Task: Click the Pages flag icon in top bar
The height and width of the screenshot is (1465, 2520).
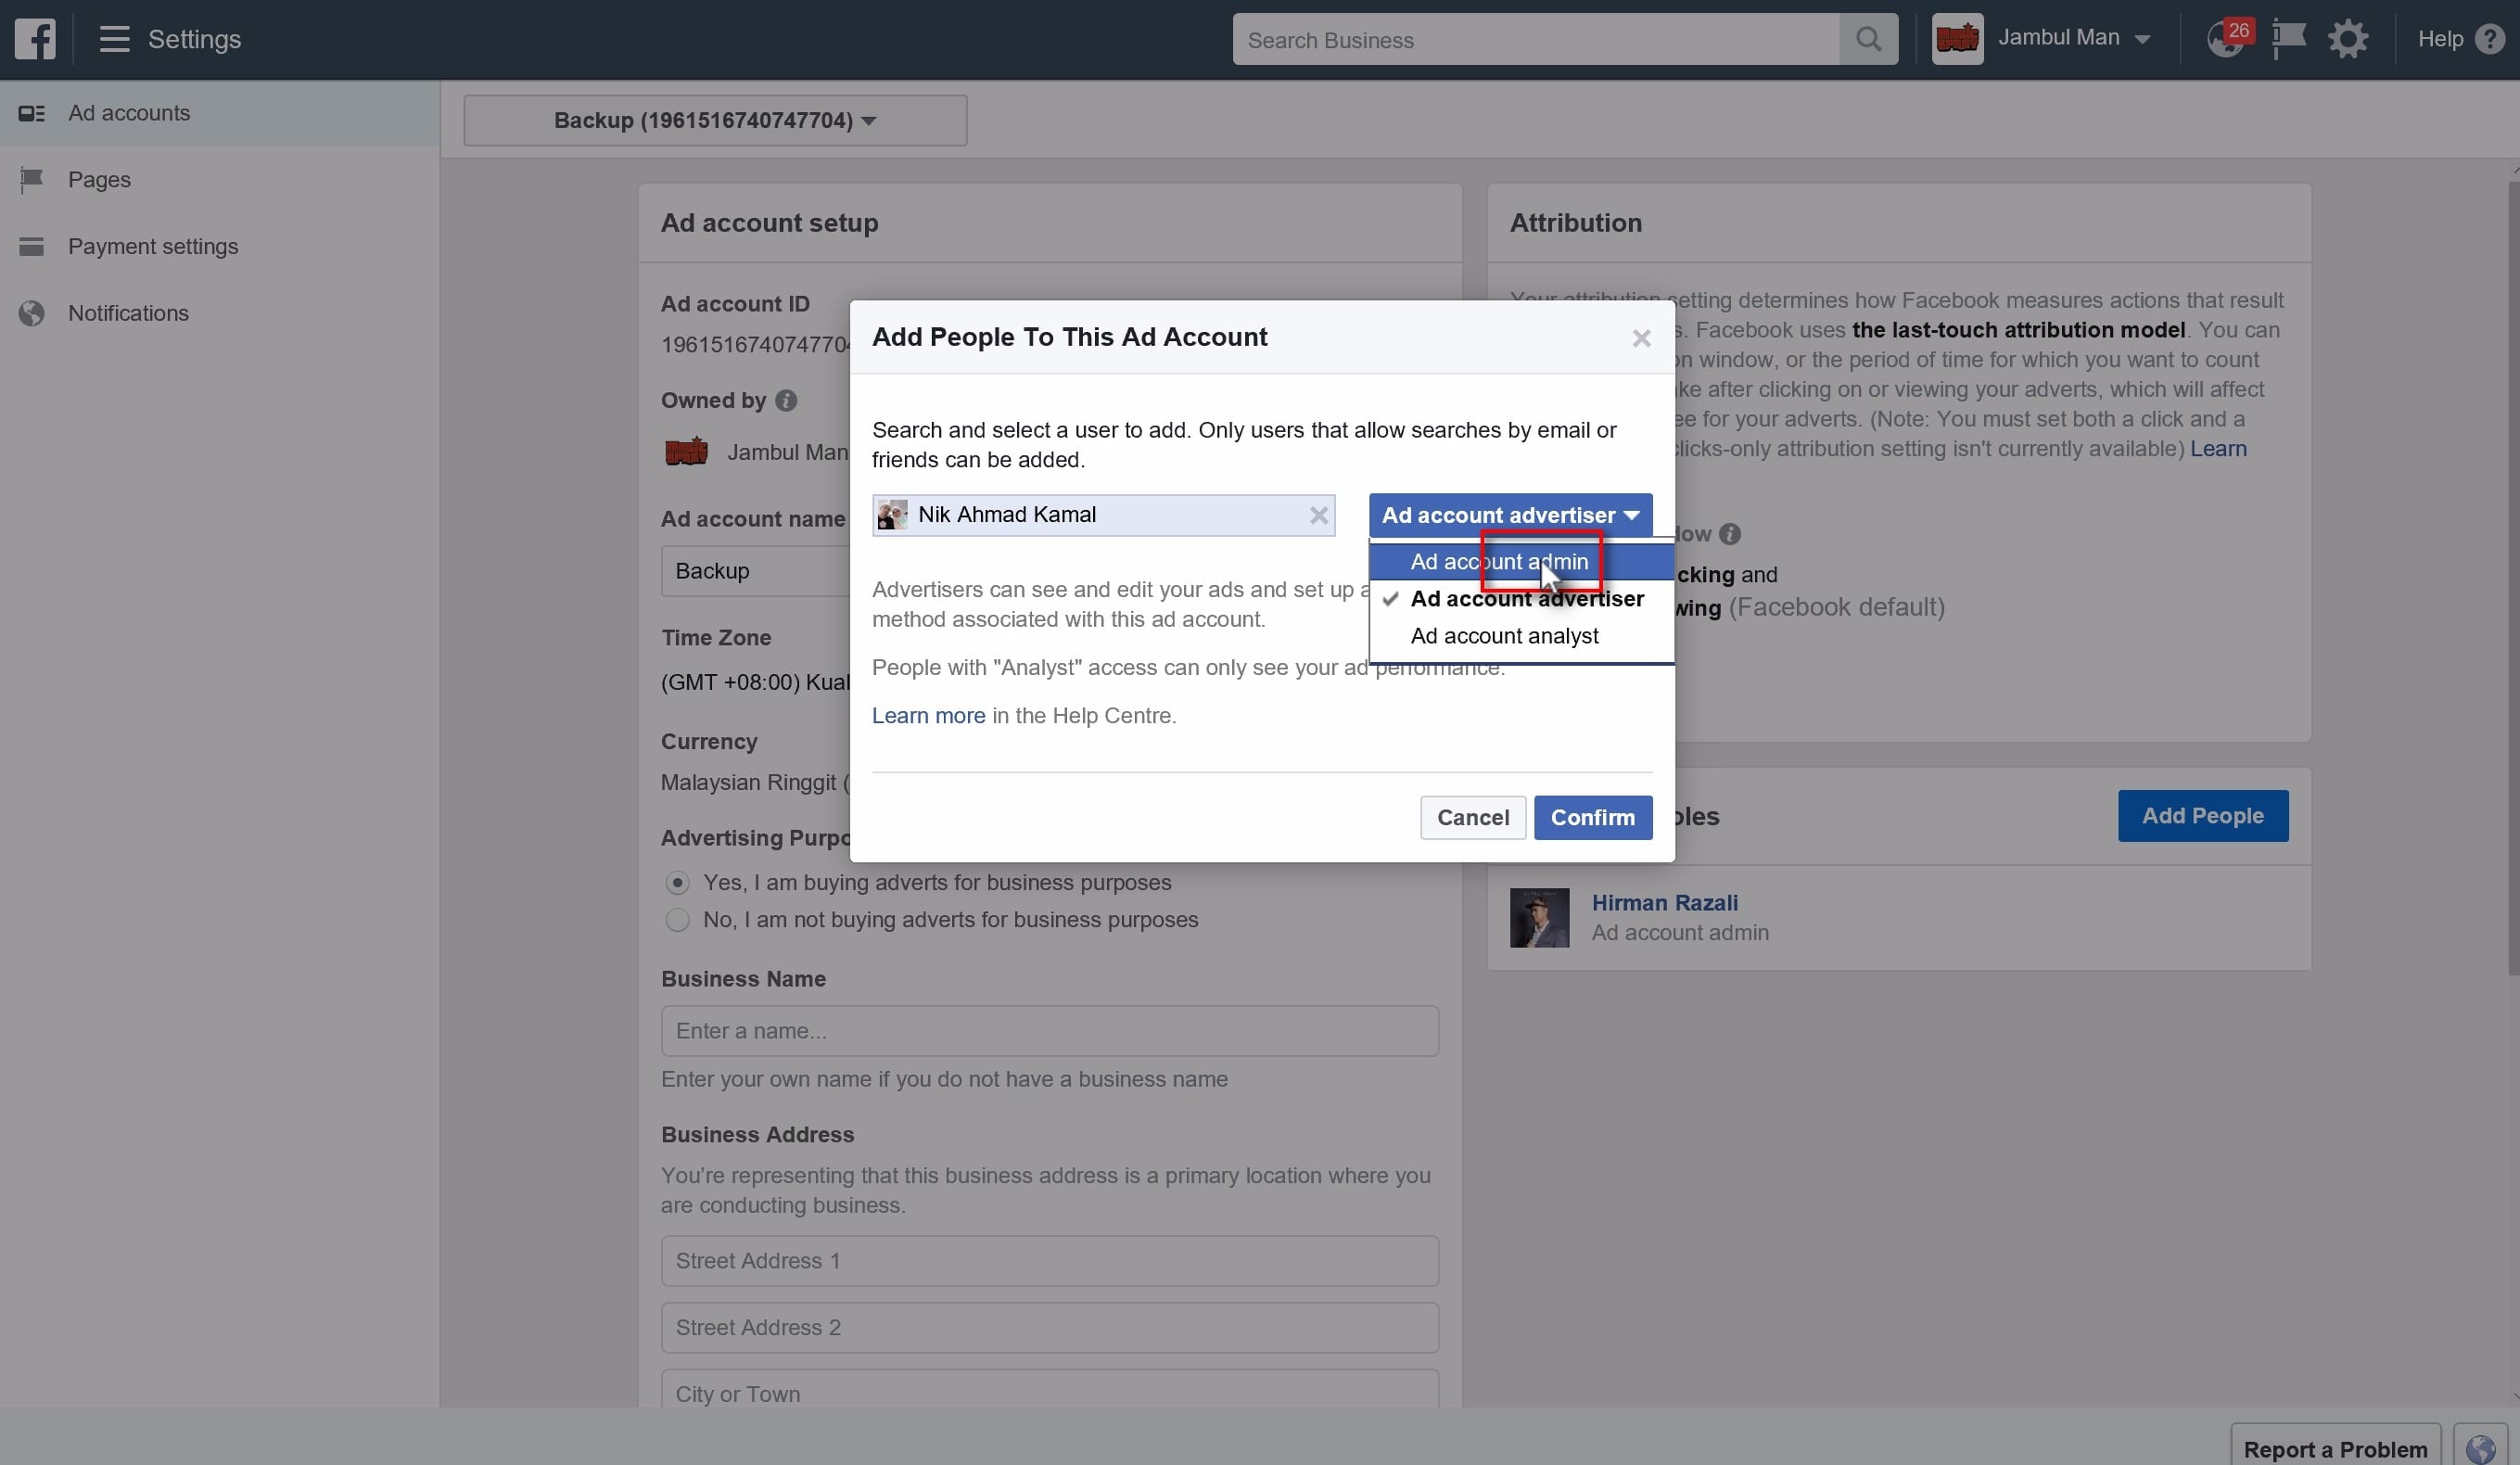Action: tap(2288, 39)
